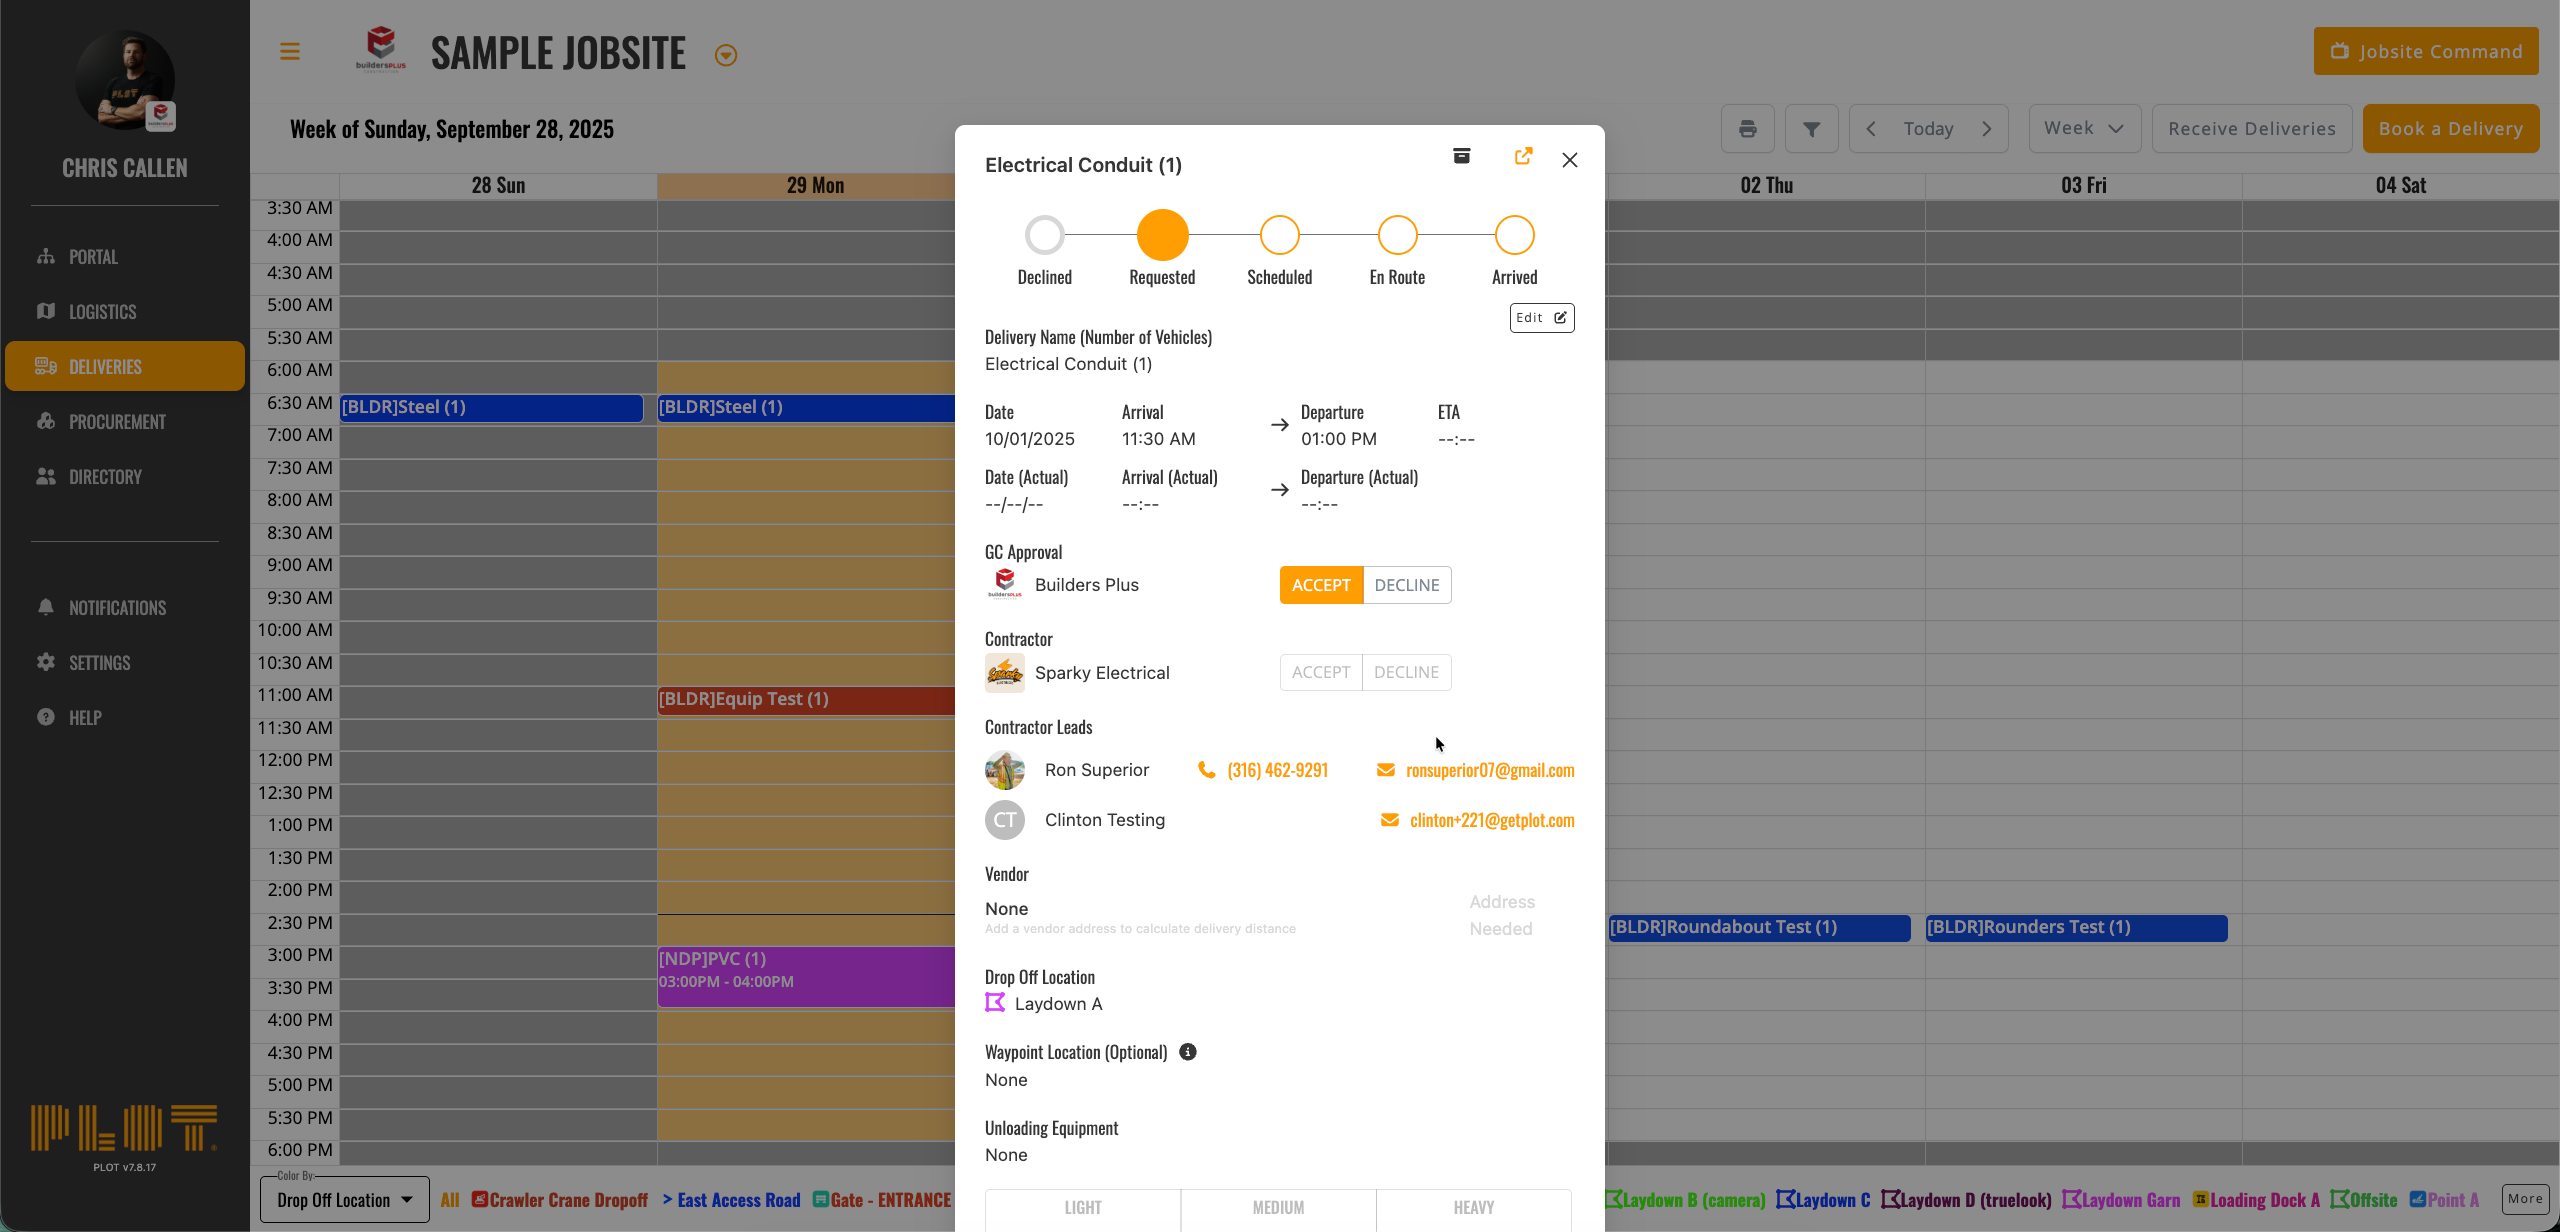The width and height of the screenshot is (2560, 1232).
Task: Click the archive icon in delivery popup
Action: pyautogui.click(x=1461, y=156)
